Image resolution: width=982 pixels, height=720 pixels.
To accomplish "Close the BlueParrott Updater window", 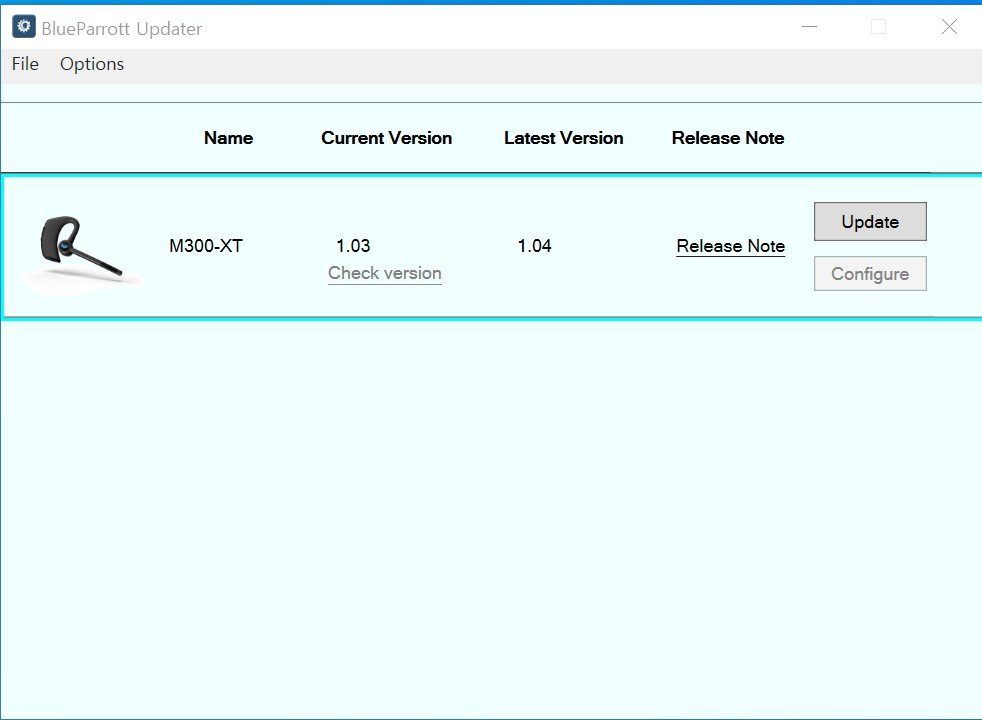I will click(949, 27).
